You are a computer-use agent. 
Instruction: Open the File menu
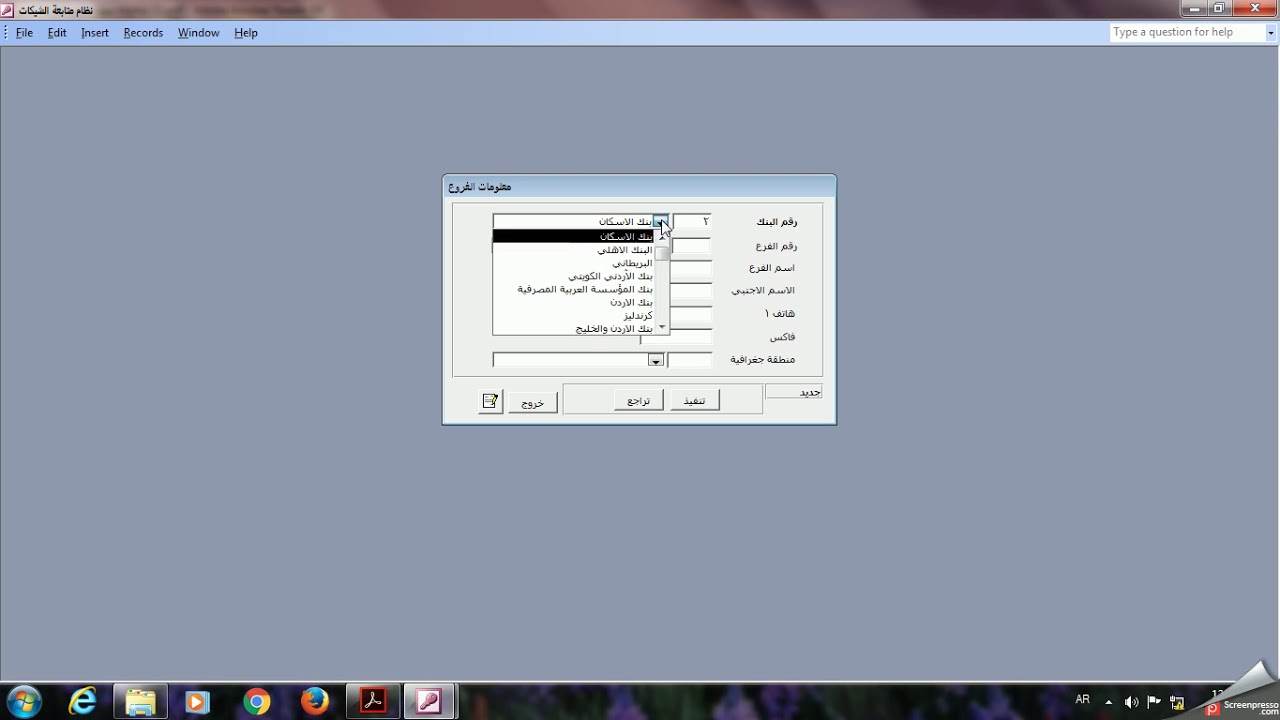(24, 33)
